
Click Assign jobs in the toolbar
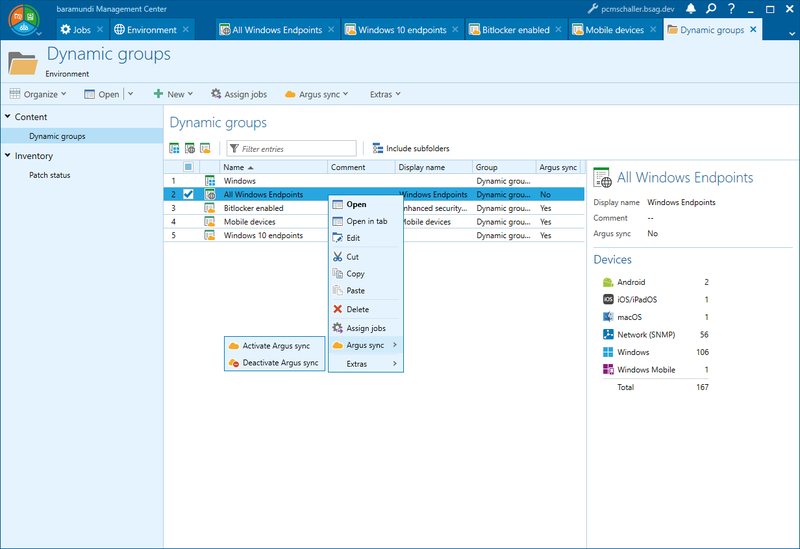pos(239,94)
